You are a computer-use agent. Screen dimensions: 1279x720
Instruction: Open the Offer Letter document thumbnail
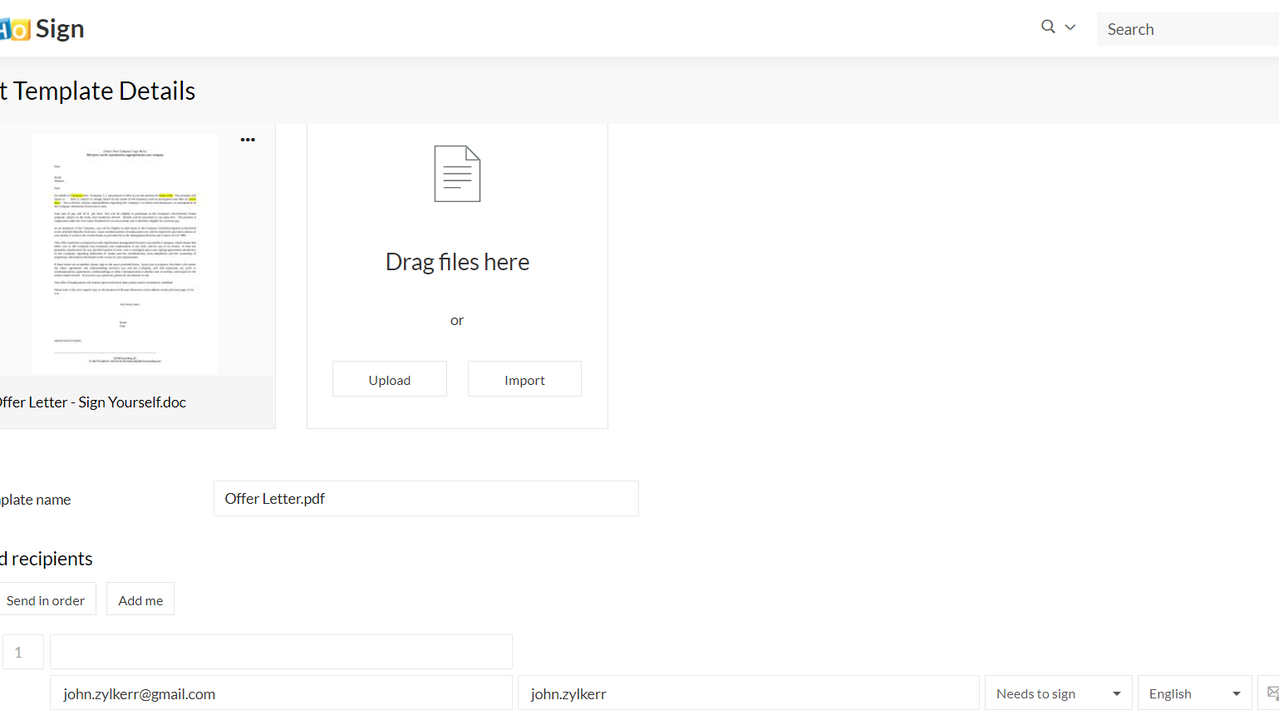click(x=125, y=253)
